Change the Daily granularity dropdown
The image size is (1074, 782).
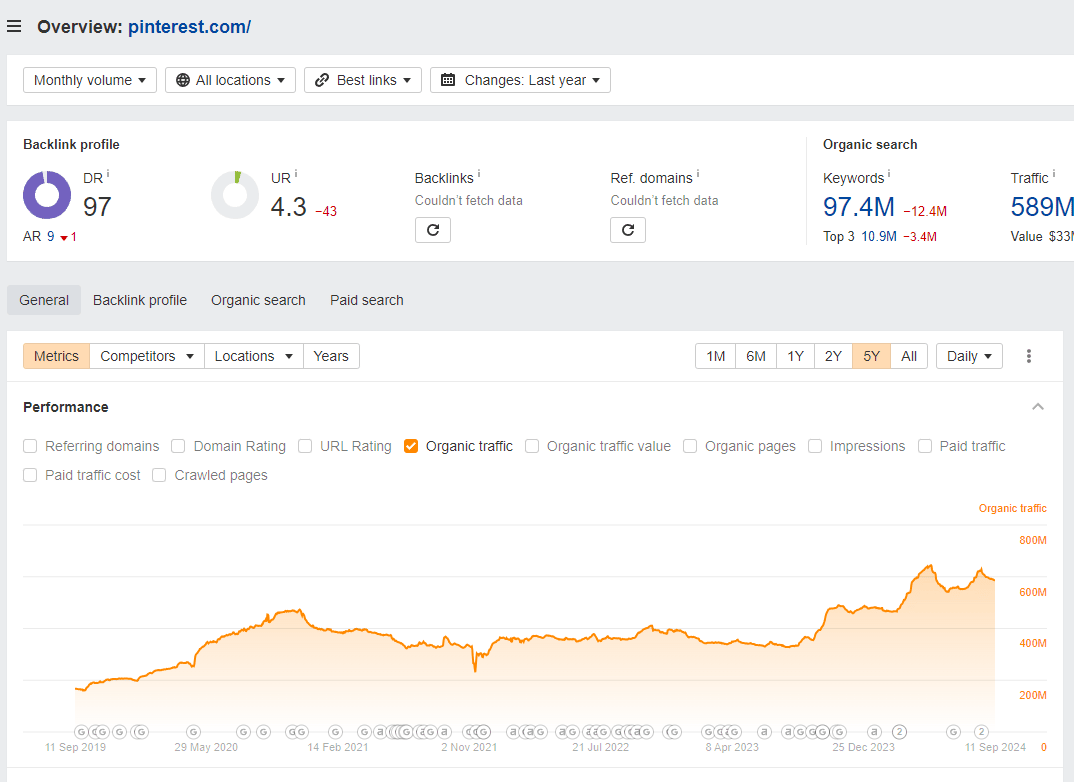pos(969,356)
